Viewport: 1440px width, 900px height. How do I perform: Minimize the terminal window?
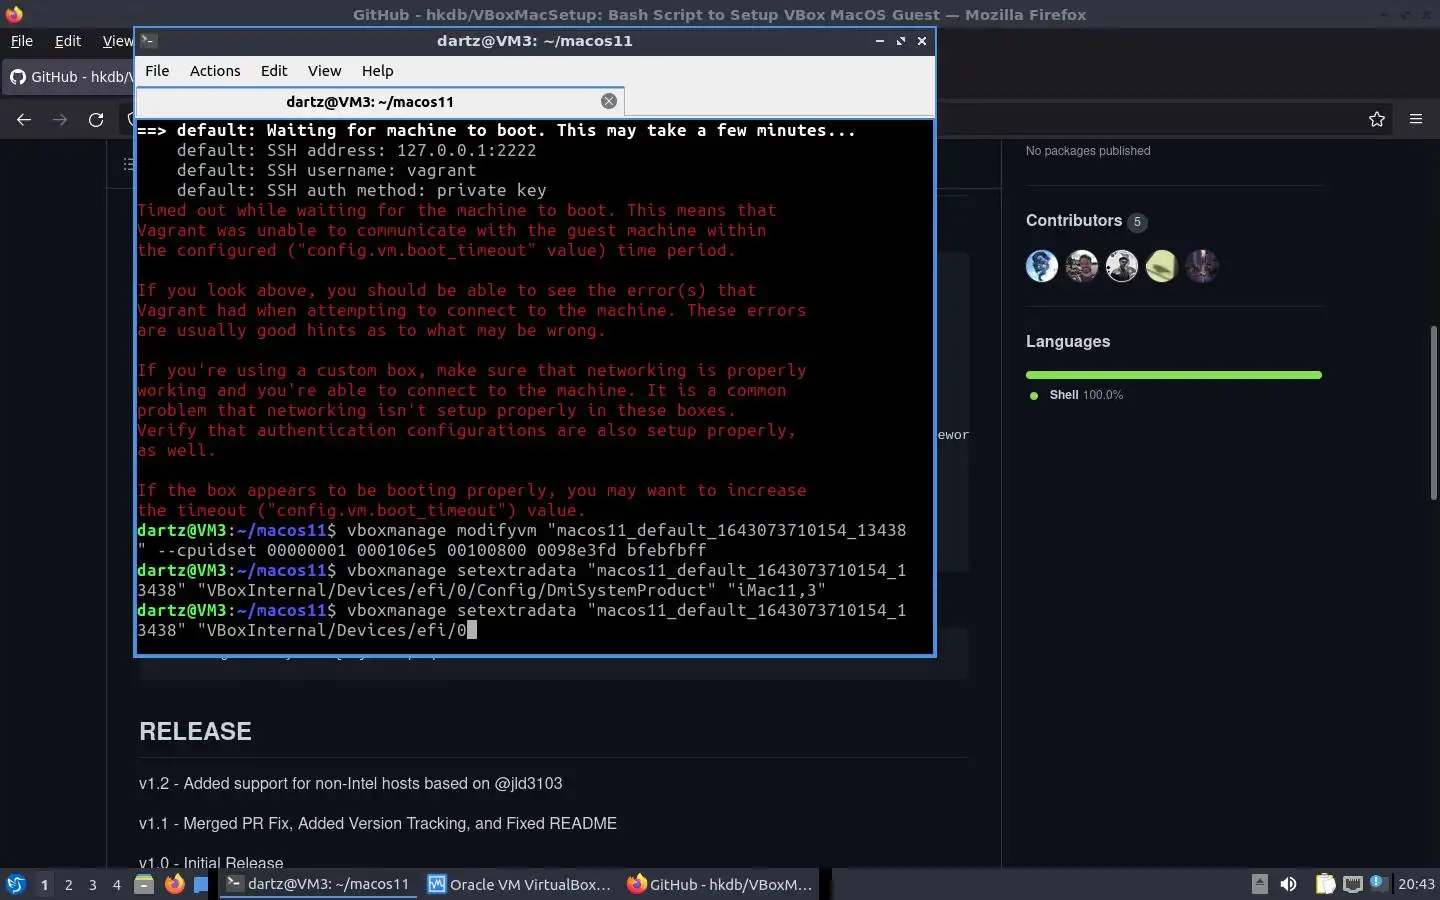pyautogui.click(x=879, y=41)
